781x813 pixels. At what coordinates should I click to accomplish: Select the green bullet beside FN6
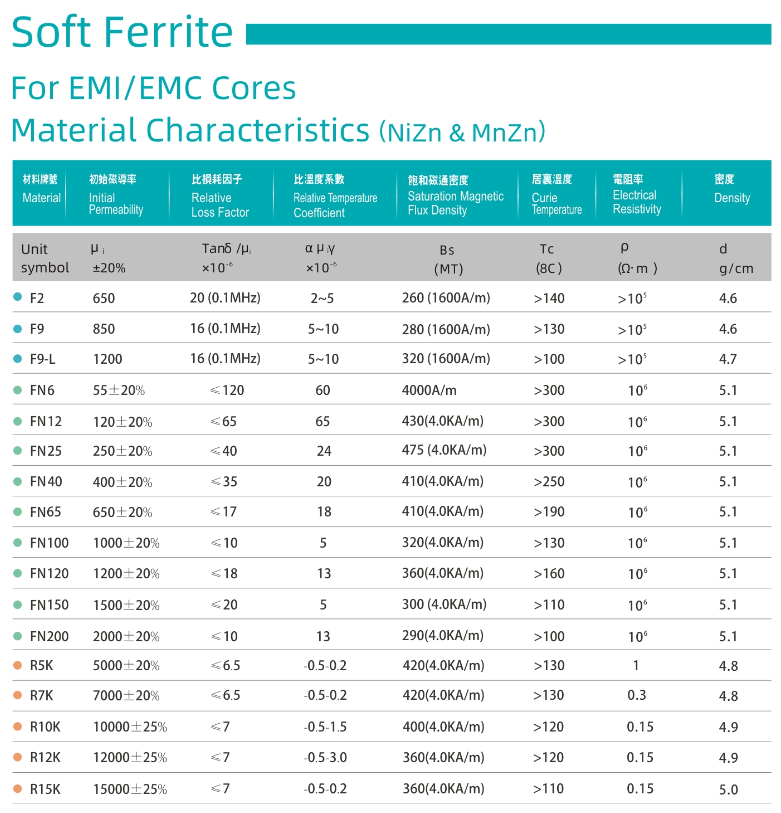pos(17,390)
